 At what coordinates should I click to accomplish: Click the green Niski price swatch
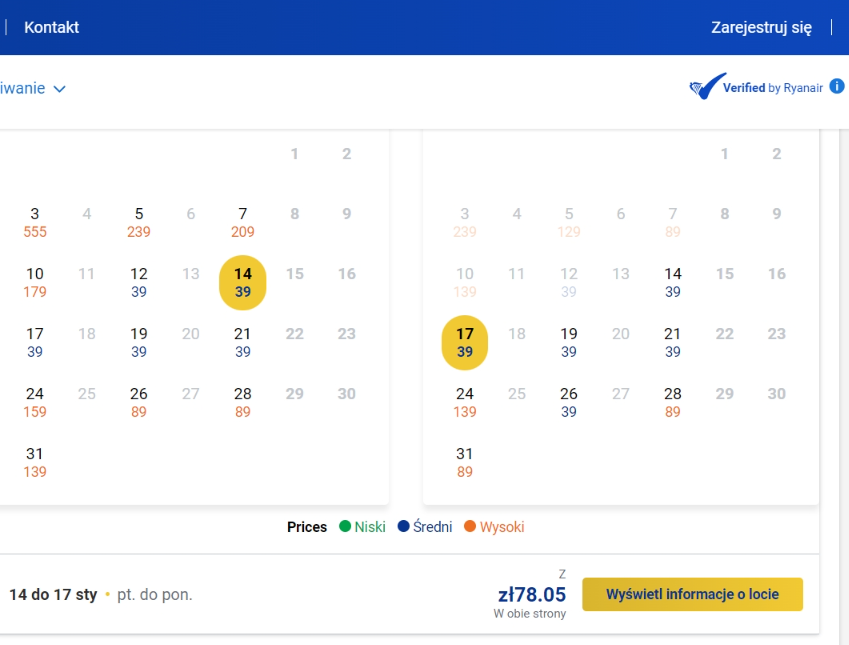(345, 526)
